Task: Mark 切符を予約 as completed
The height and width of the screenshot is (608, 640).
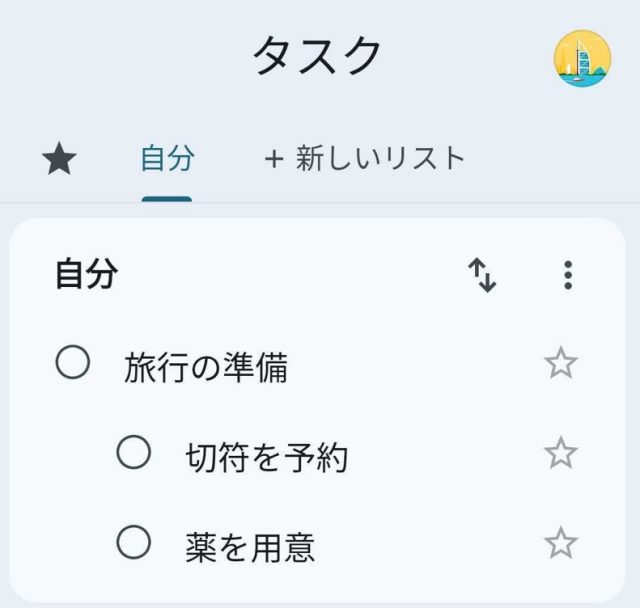Action: [x=134, y=453]
